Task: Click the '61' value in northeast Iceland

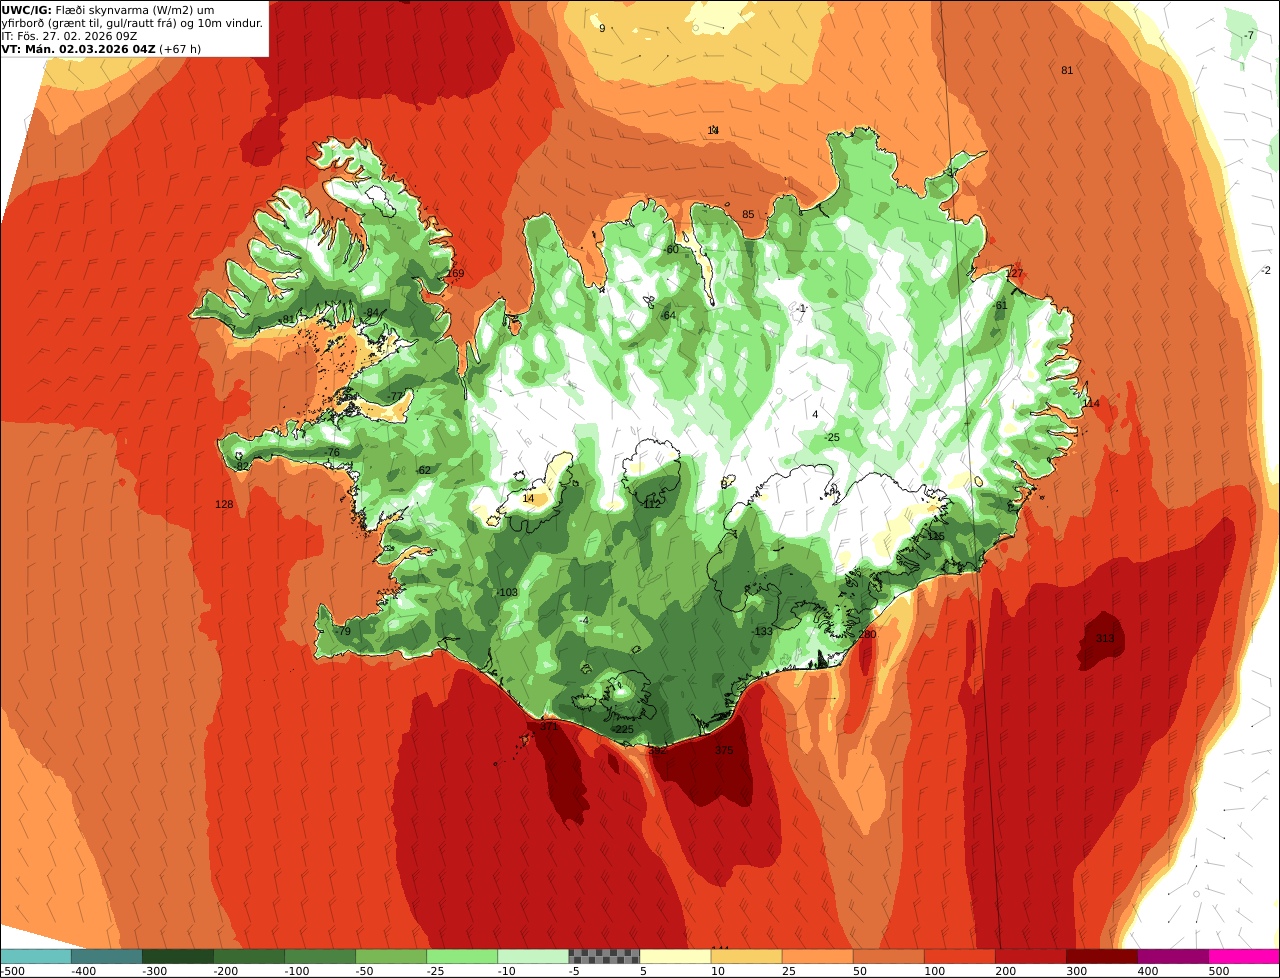Action: click(x=1001, y=305)
